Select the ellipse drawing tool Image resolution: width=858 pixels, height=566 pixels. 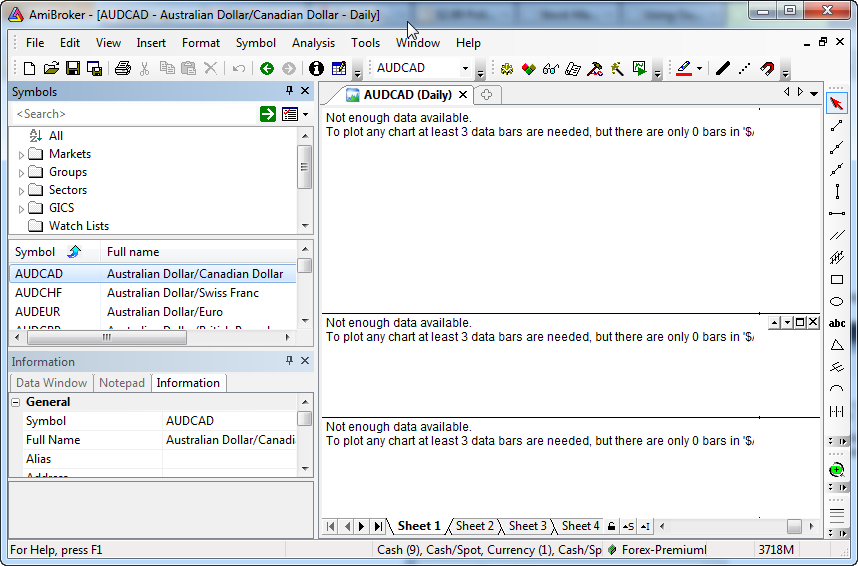coord(837,302)
